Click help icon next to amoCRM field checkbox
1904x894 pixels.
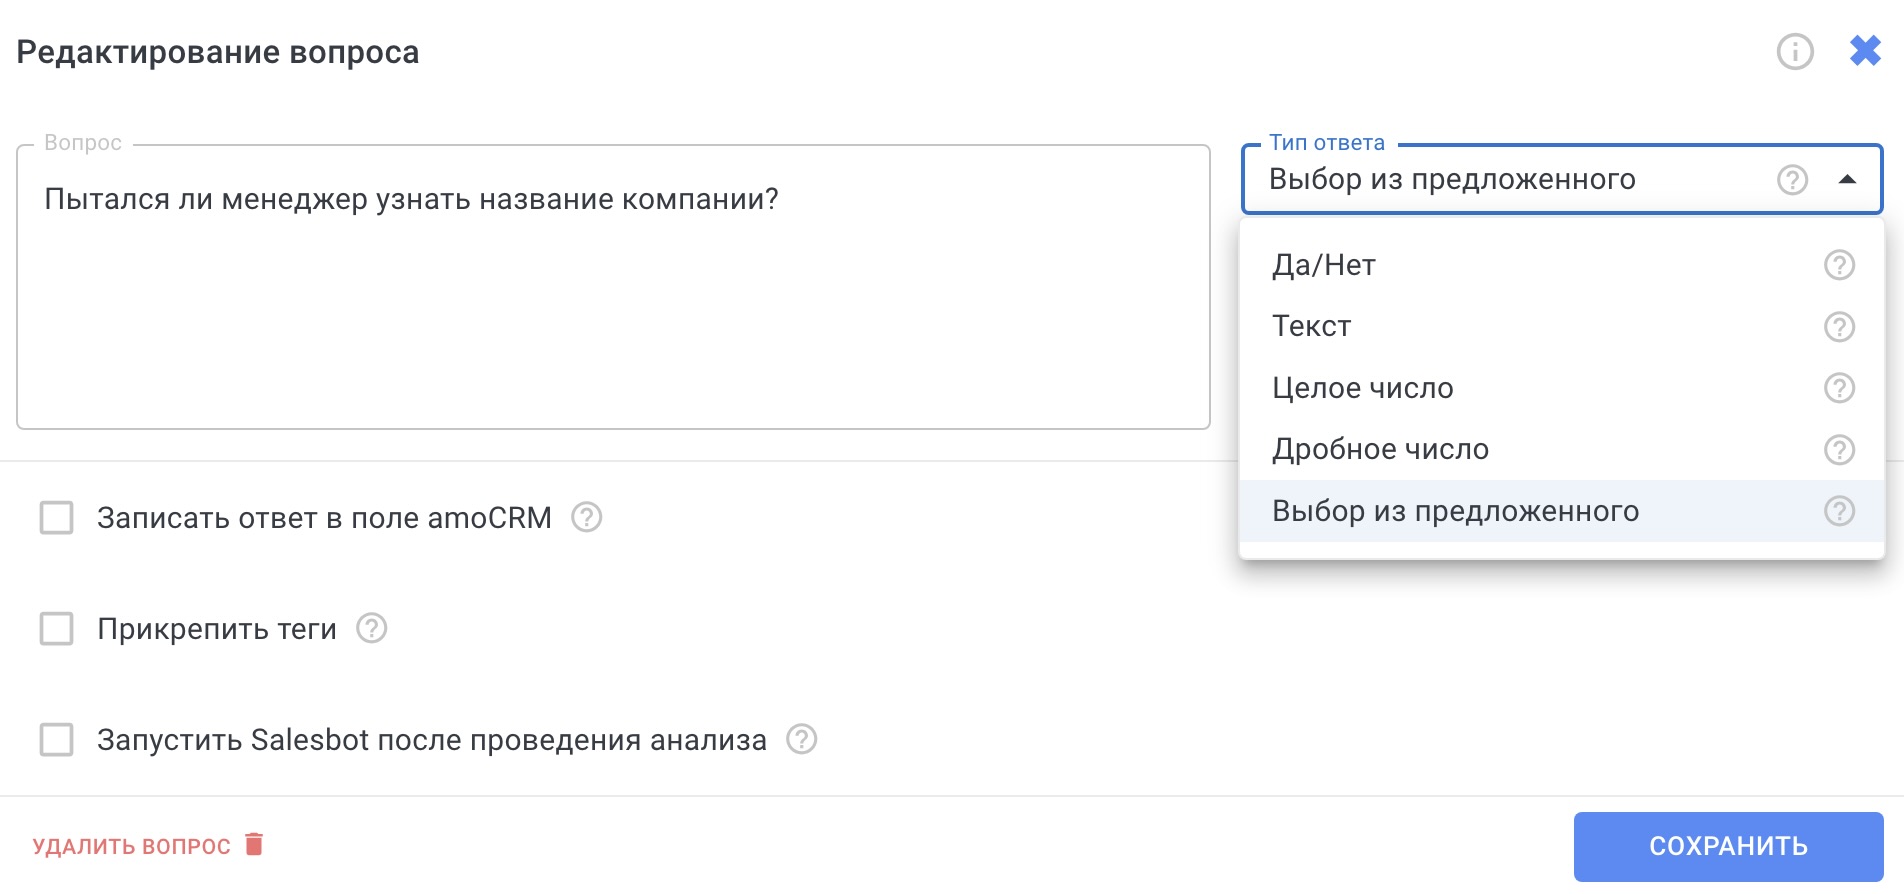pos(586,517)
